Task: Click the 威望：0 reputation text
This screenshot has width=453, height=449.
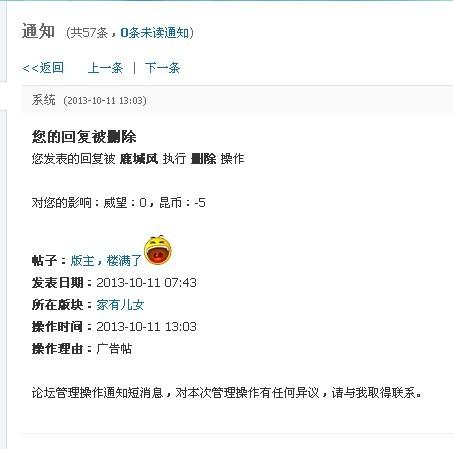Action: click(x=125, y=202)
